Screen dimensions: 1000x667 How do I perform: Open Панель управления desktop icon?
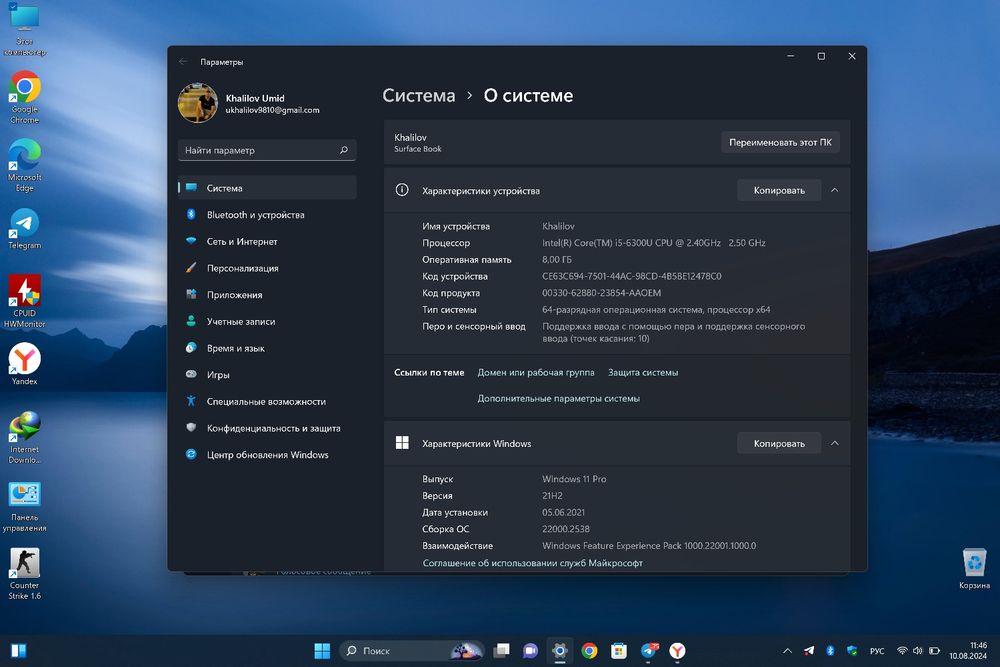coord(24,506)
